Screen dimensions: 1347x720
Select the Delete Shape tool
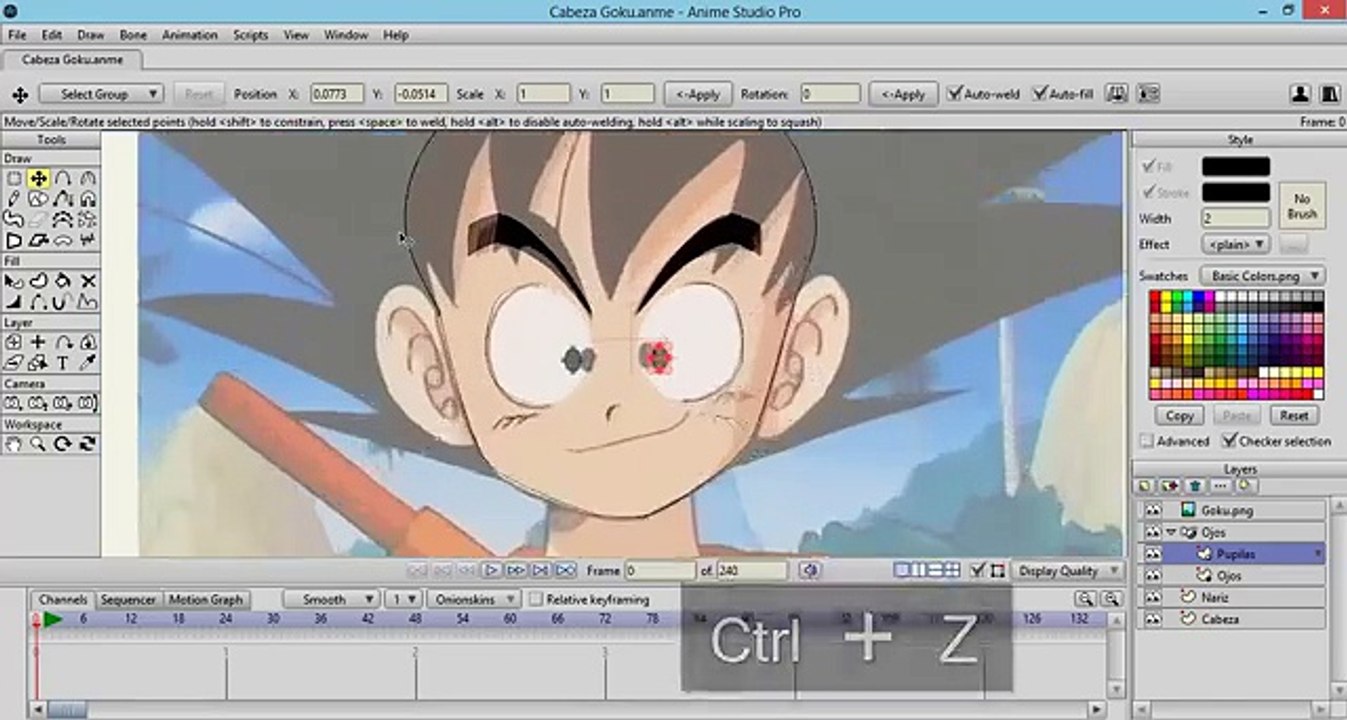pyautogui.click(x=88, y=281)
